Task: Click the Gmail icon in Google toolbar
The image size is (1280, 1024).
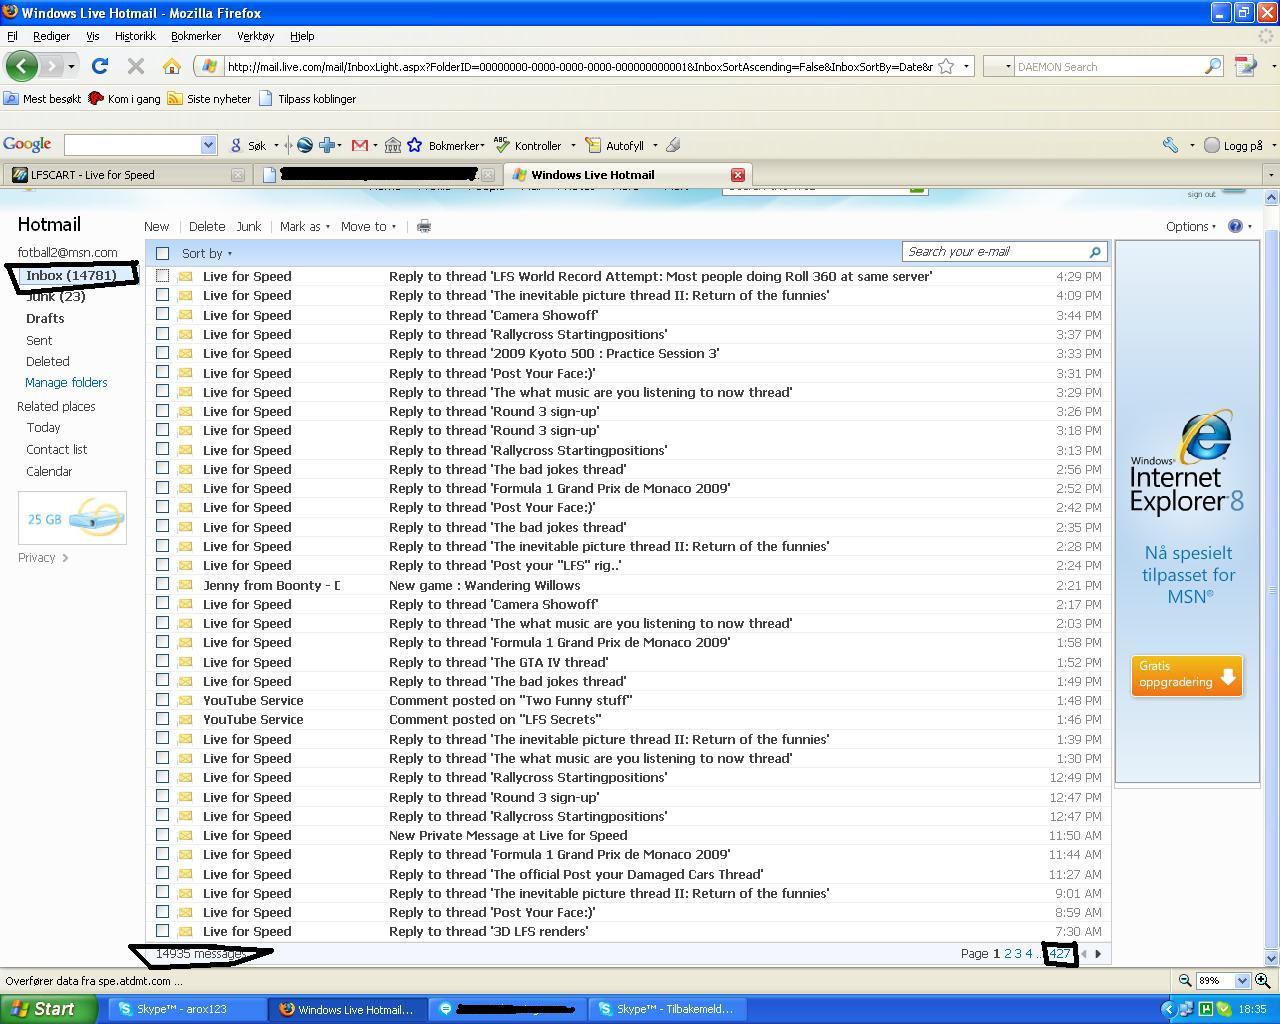Action: point(360,145)
